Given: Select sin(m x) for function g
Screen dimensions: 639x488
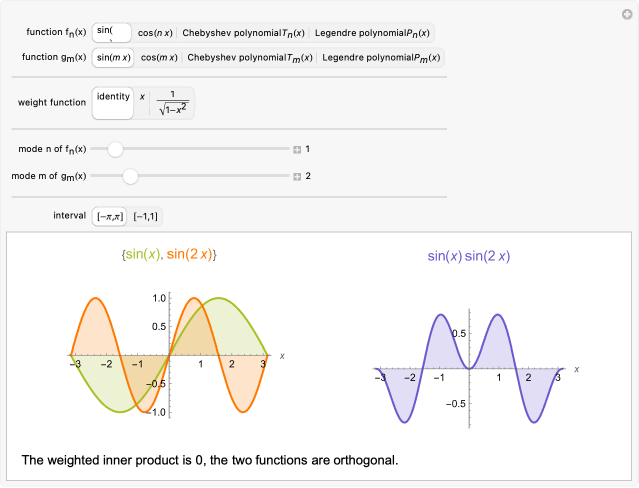Looking at the screenshot, I should pyautogui.click(x=112, y=57).
